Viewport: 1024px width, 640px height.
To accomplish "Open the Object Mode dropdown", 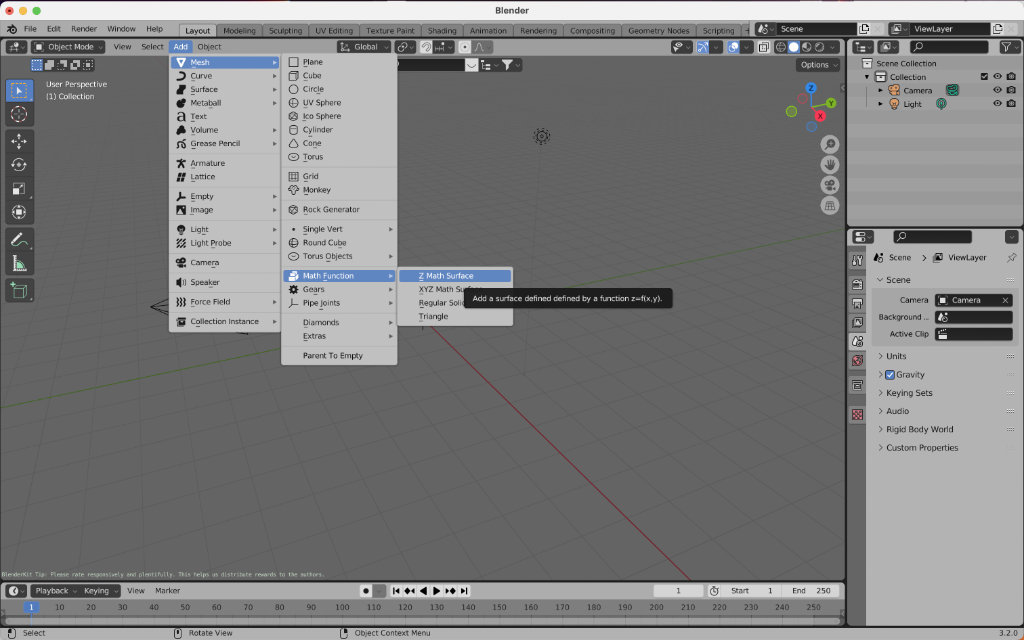I will [67, 47].
